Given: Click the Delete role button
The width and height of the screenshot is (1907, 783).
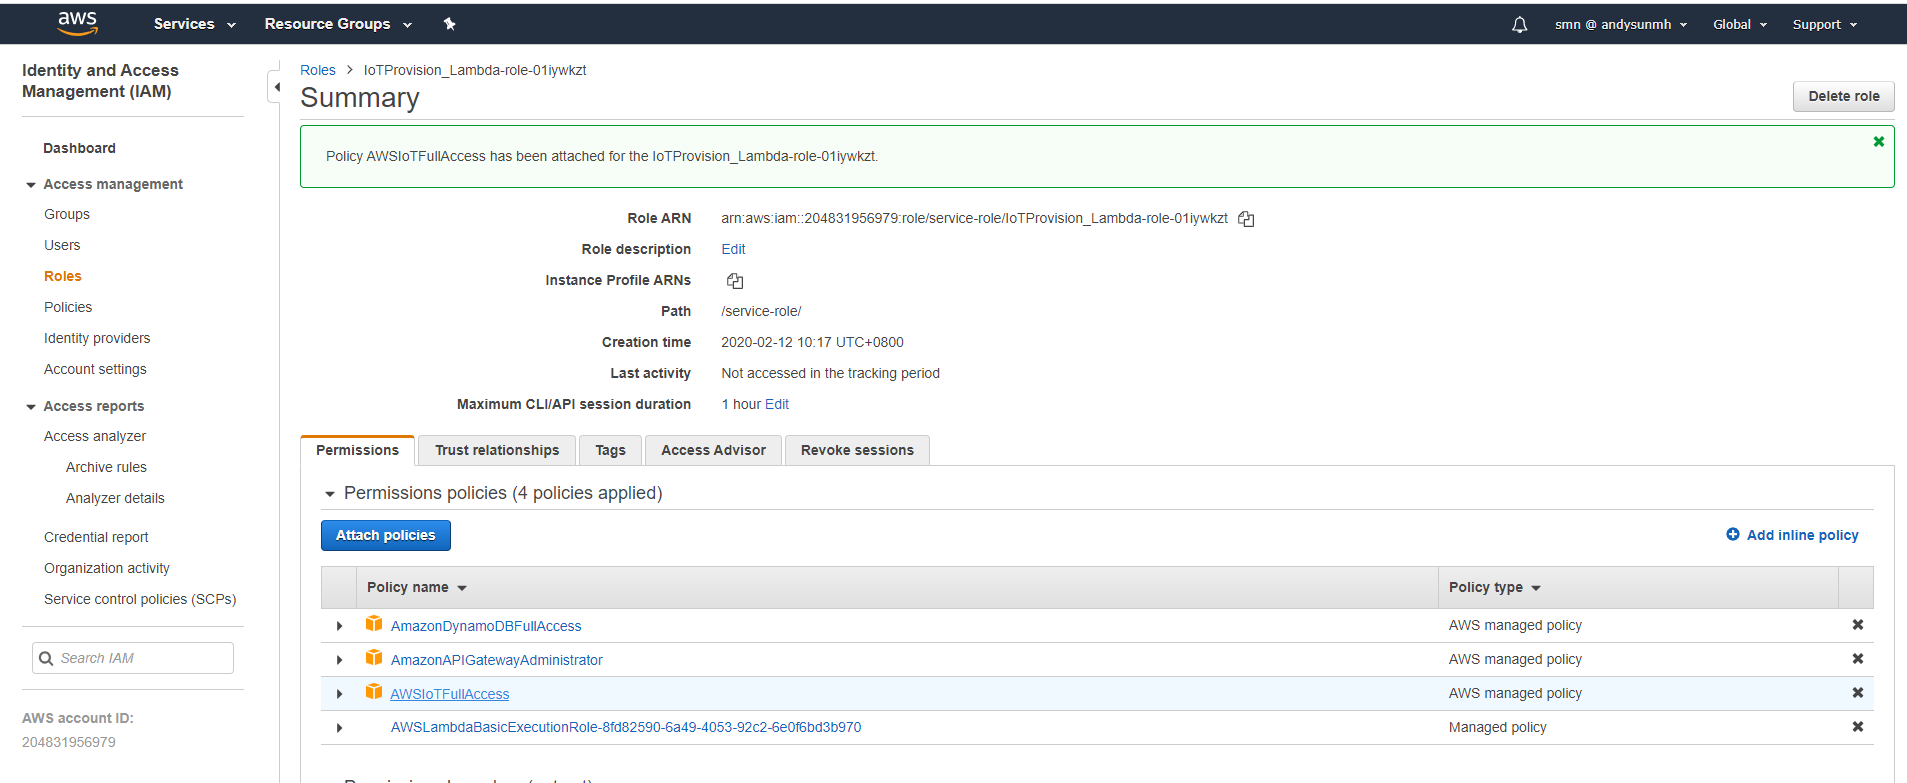Looking at the screenshot, I should pos(1843,96).
